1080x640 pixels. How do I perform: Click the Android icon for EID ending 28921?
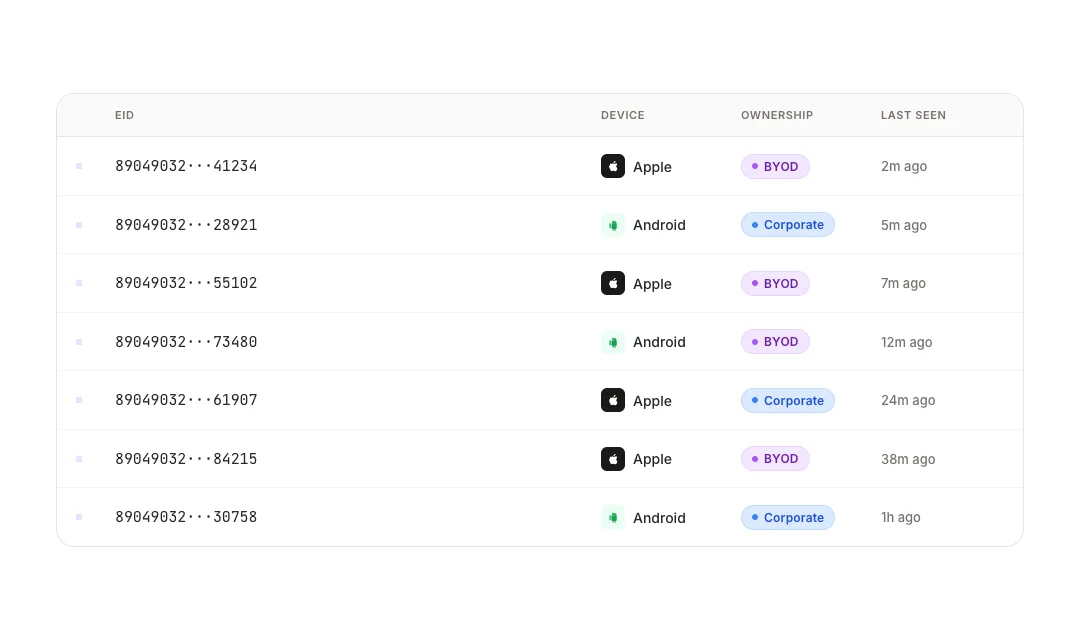tap(612, 225)
